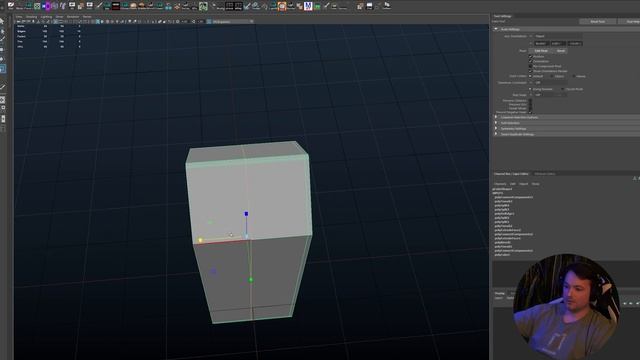Expand Smart Duplicate Settings section

point(496,134)
